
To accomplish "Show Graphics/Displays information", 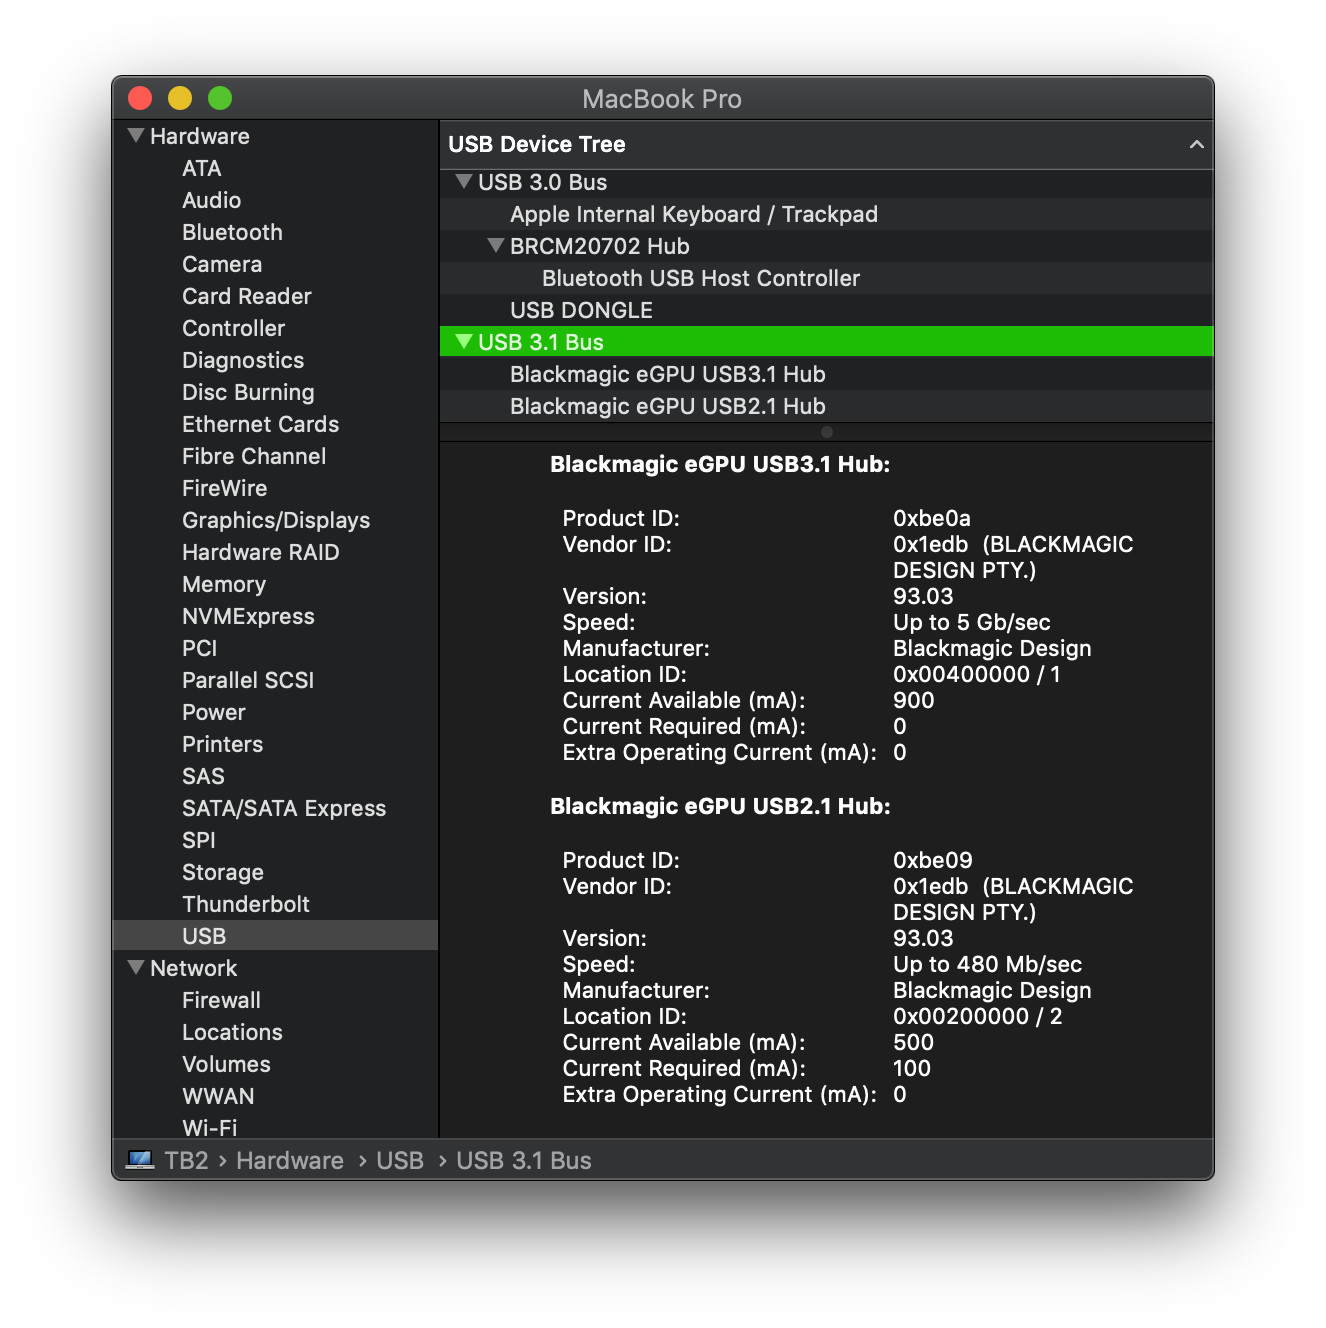I will pyautogui.click(x=275, y=520).
